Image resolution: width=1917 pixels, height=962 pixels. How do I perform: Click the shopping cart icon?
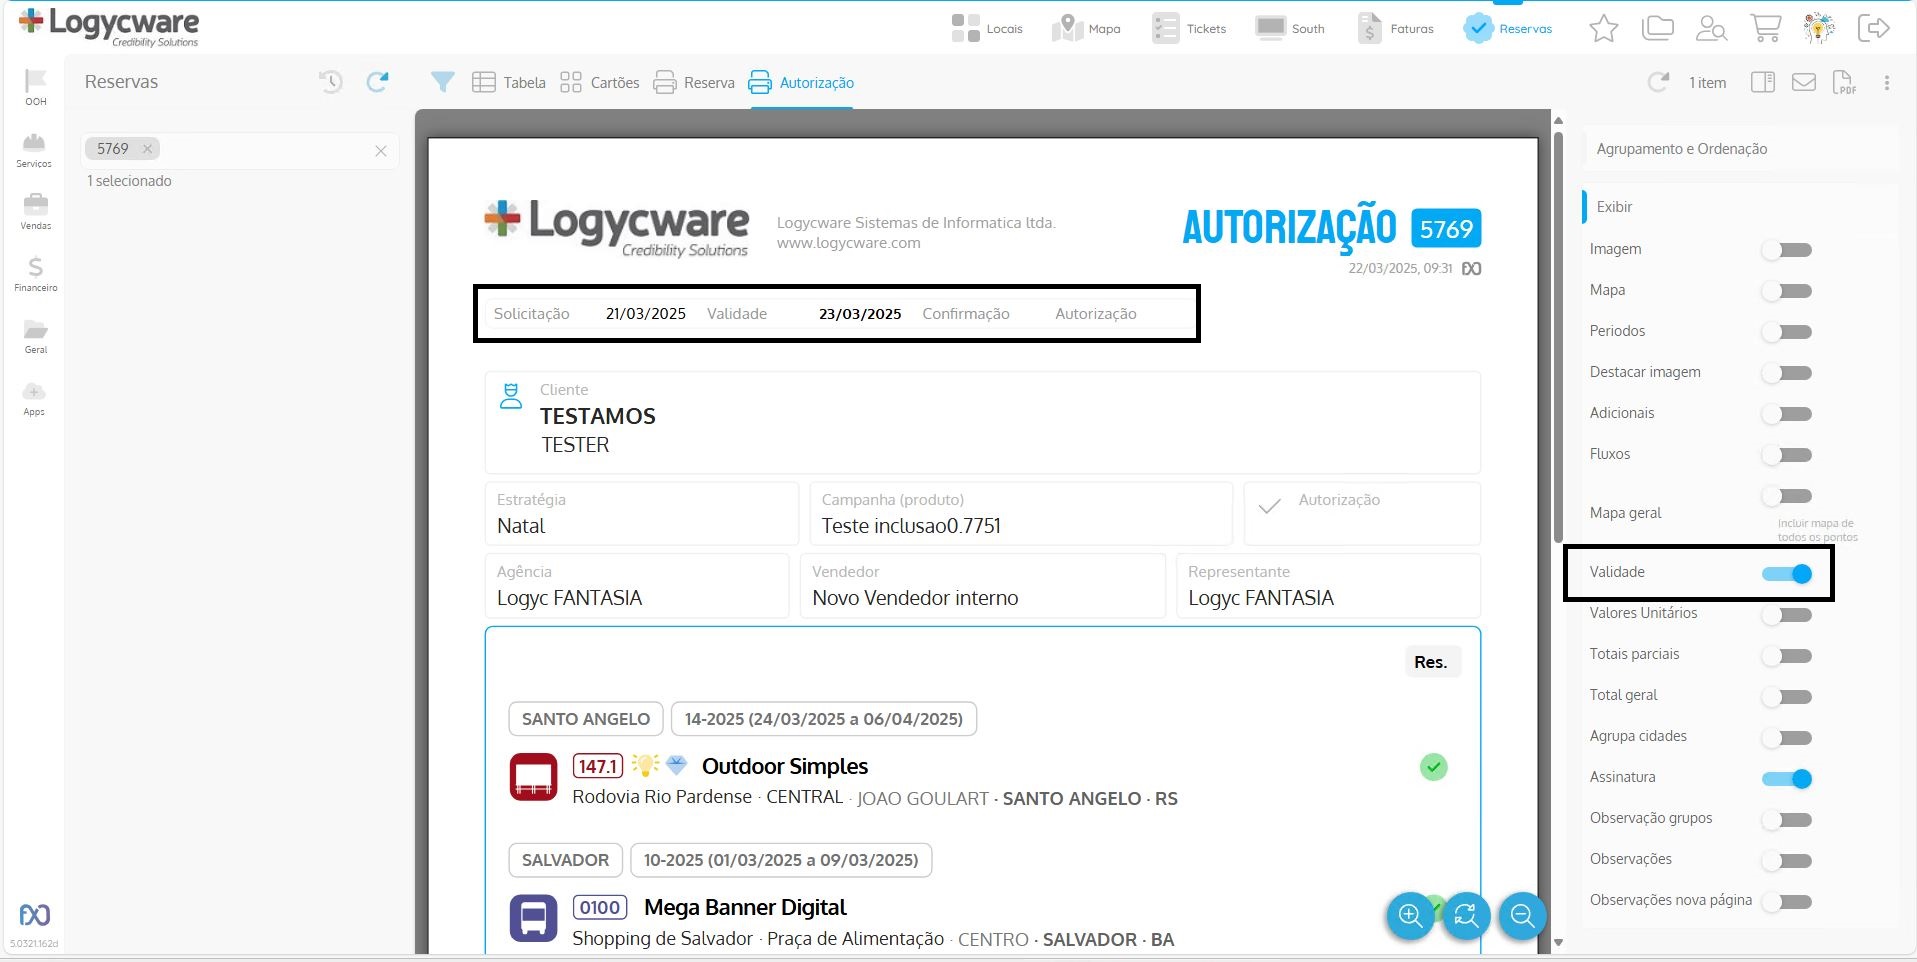tap(1765, 28)
